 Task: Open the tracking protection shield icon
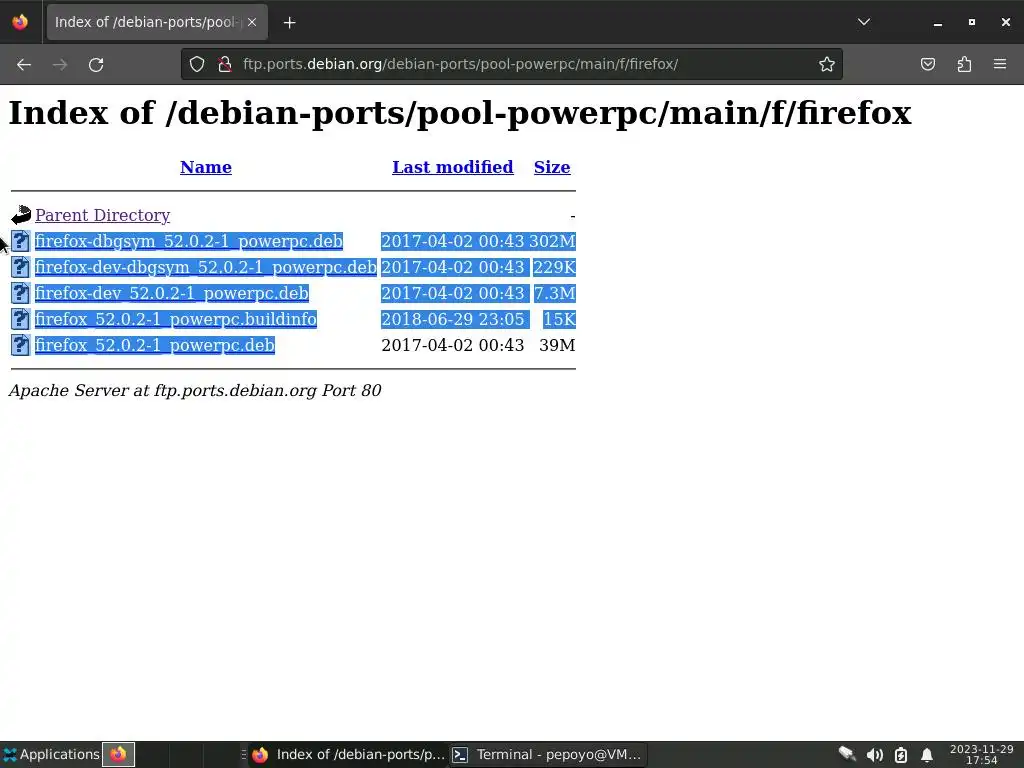pos(197,64)
